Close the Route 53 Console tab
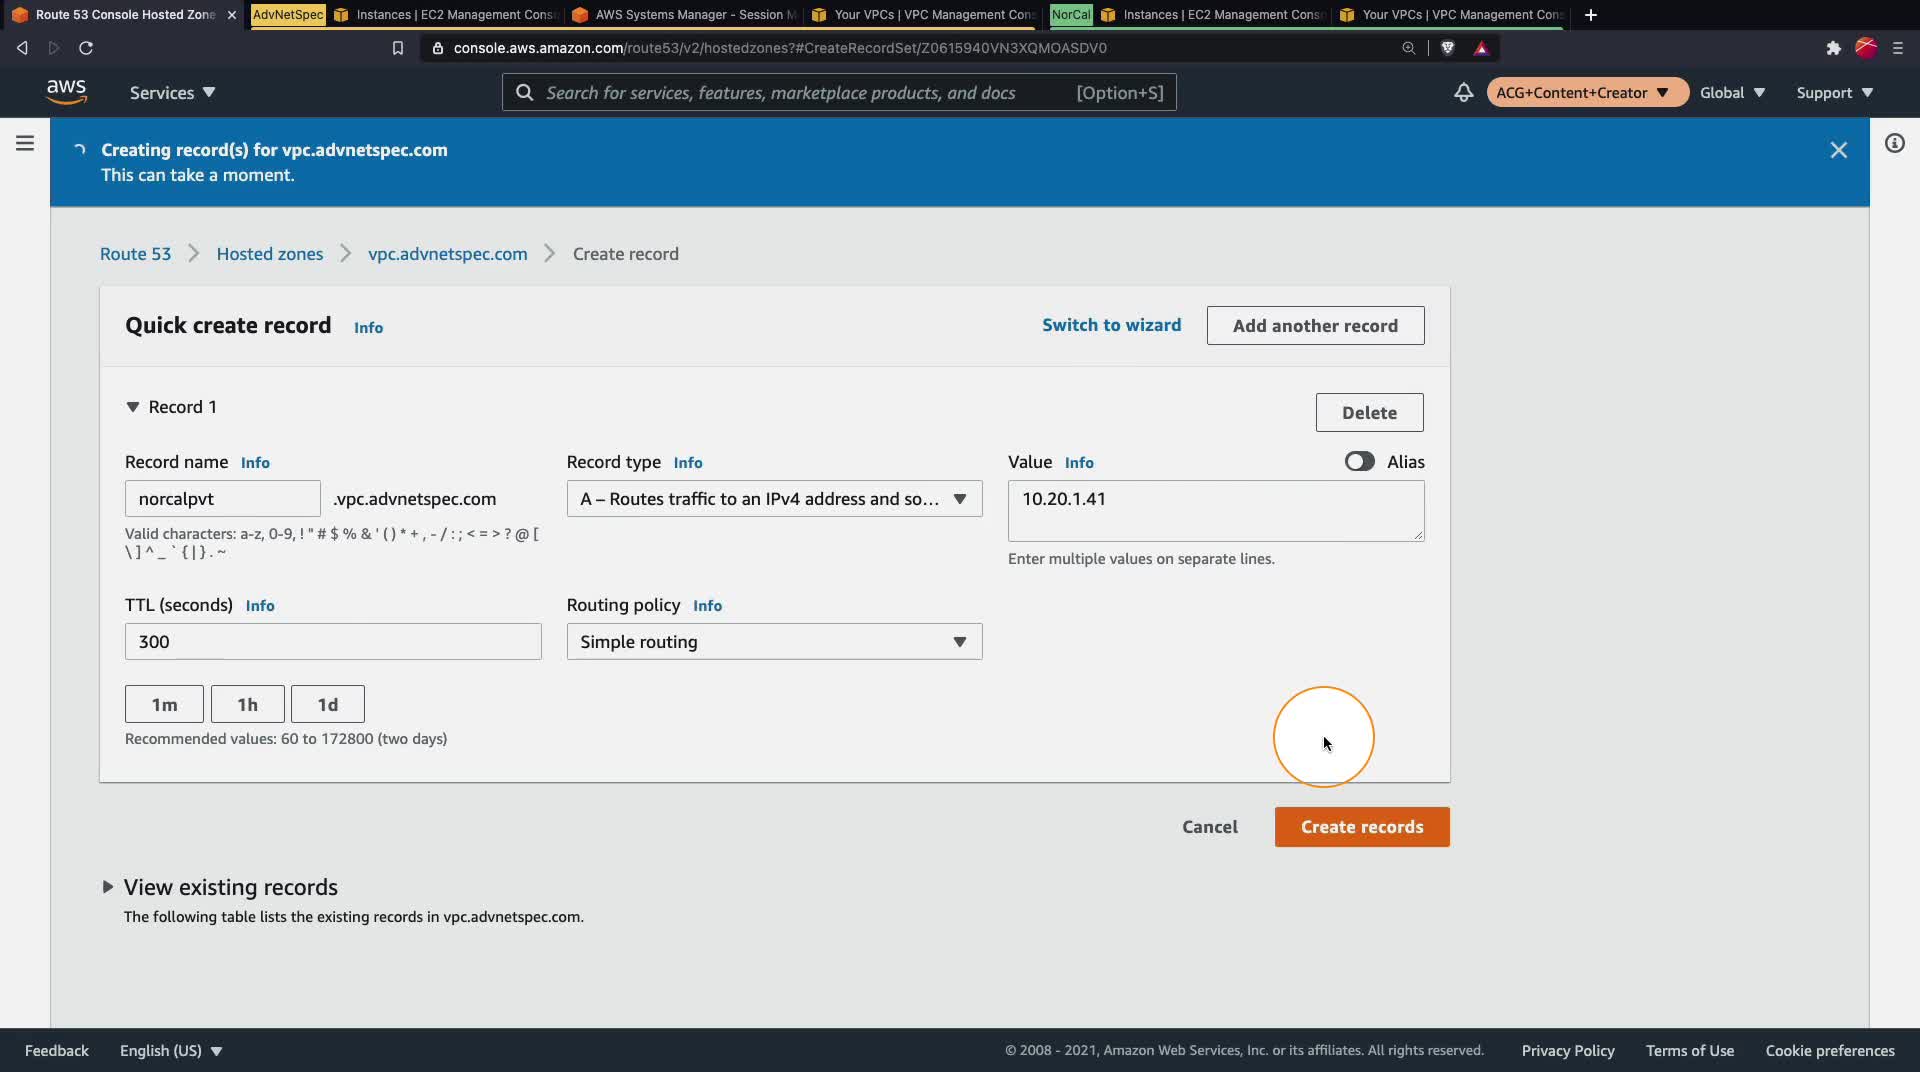The image size is (1920, 1072). pos(232,15)
